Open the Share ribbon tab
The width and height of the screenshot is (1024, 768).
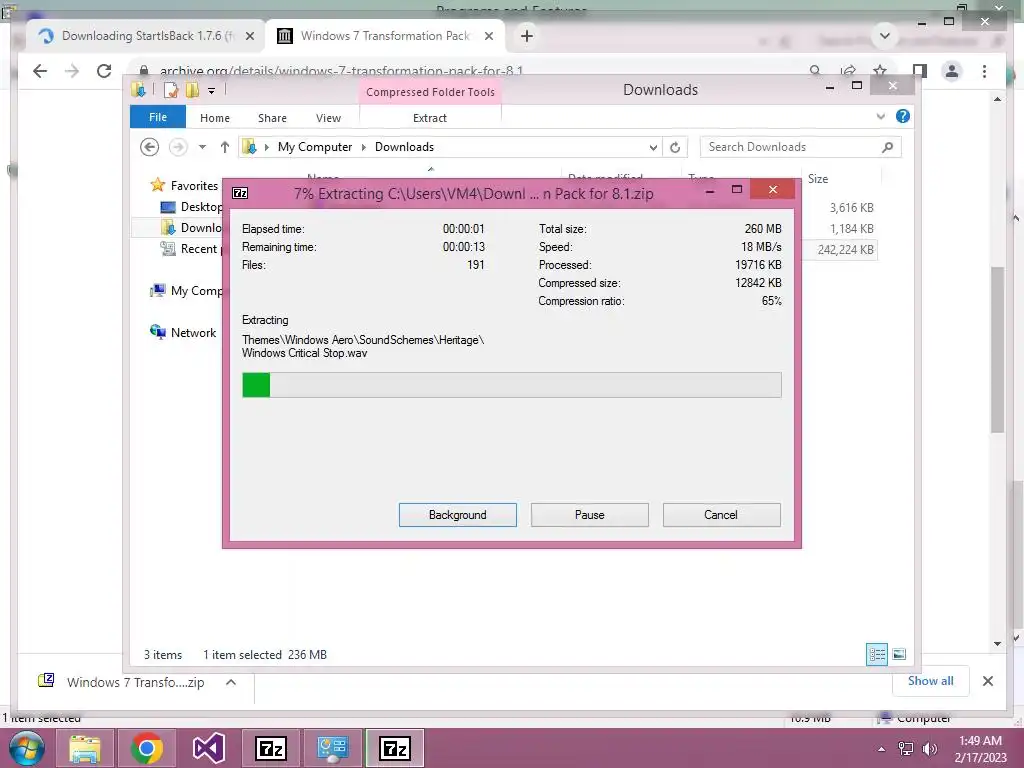[272, 118]
